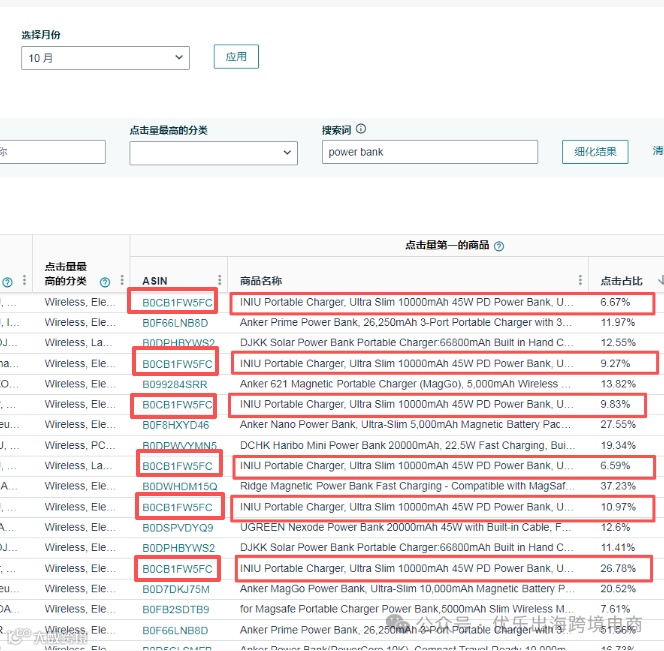The width and height of the screenshot is (664, 651).
Task: Click the 19.34% click share value
Action: (618, 445)
